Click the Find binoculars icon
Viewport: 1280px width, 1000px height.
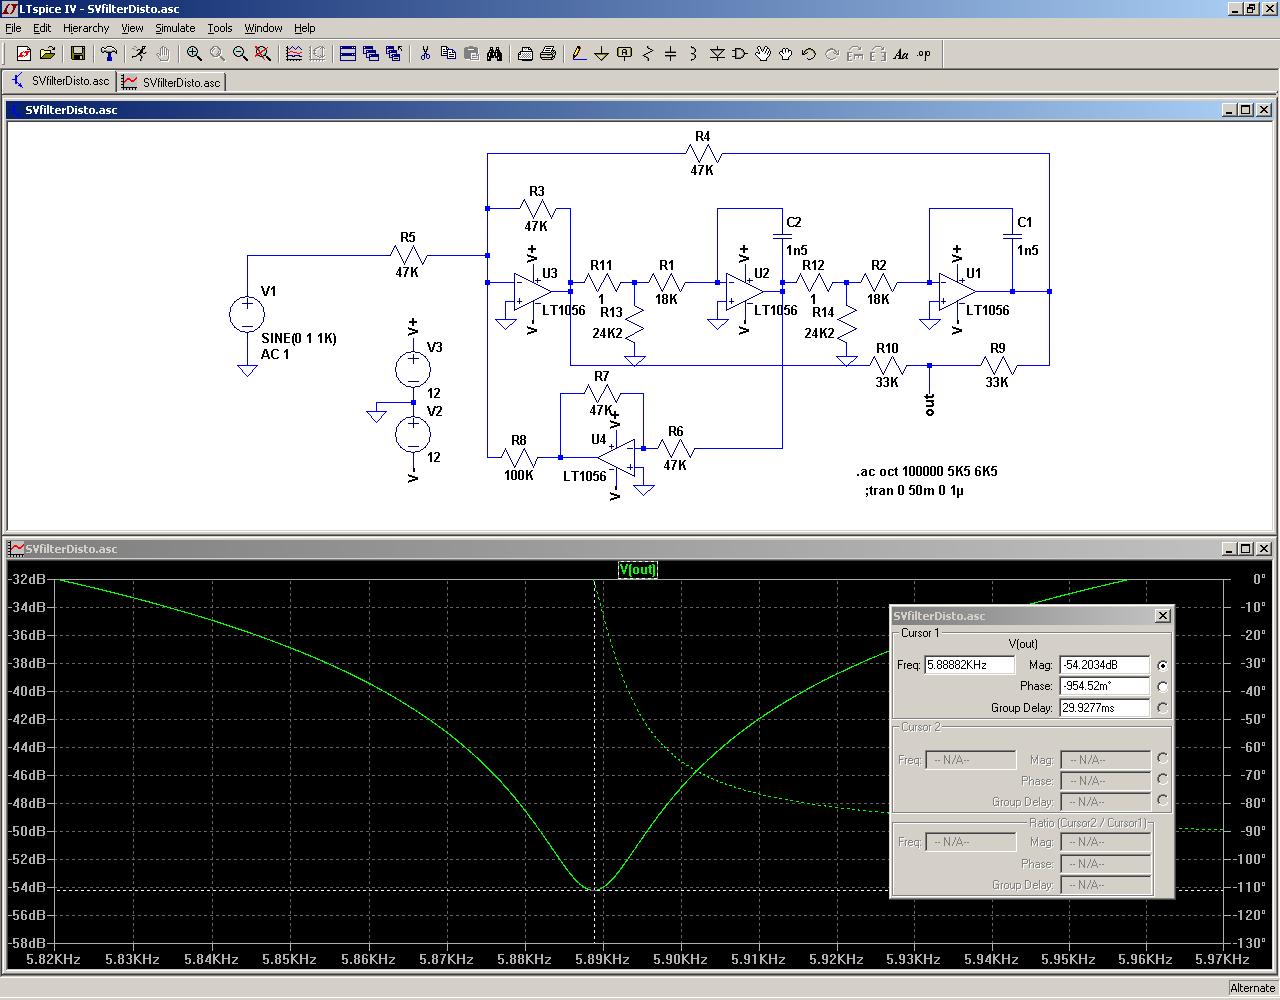pyautogui.click(x=494, y=54)
